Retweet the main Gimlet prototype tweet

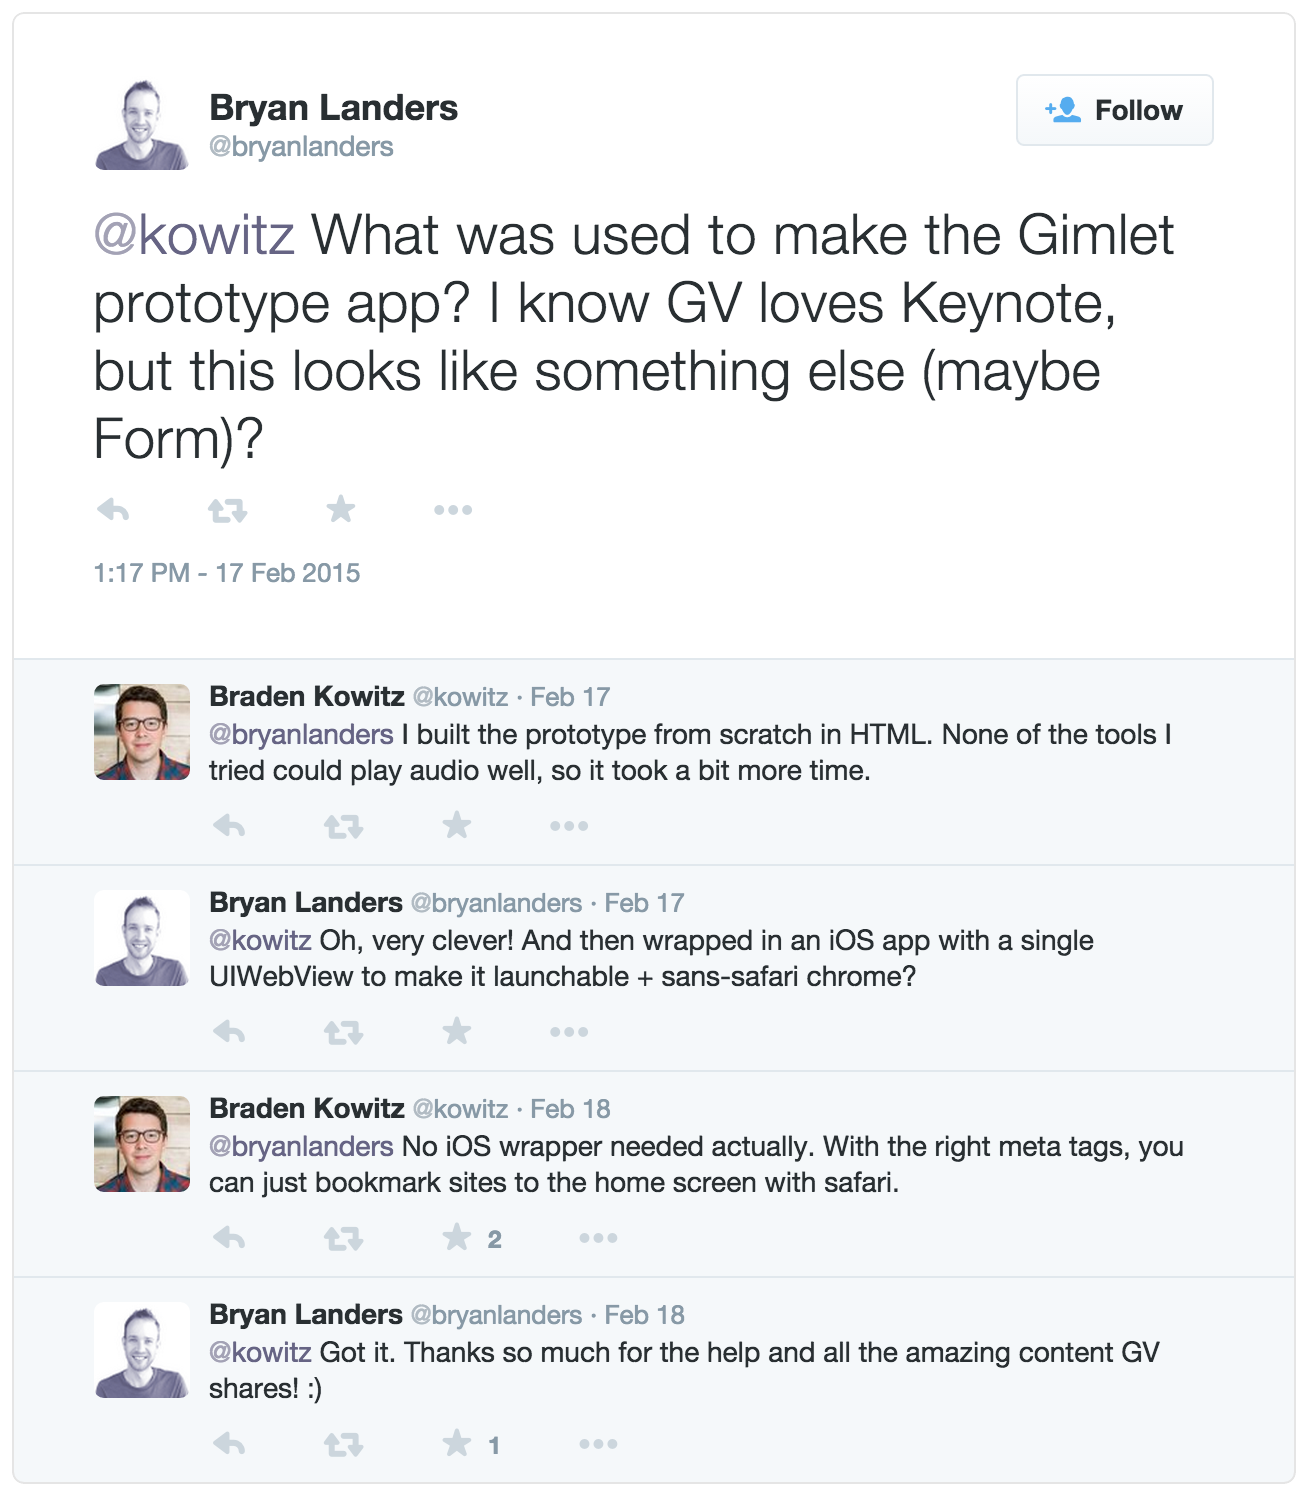227,509
